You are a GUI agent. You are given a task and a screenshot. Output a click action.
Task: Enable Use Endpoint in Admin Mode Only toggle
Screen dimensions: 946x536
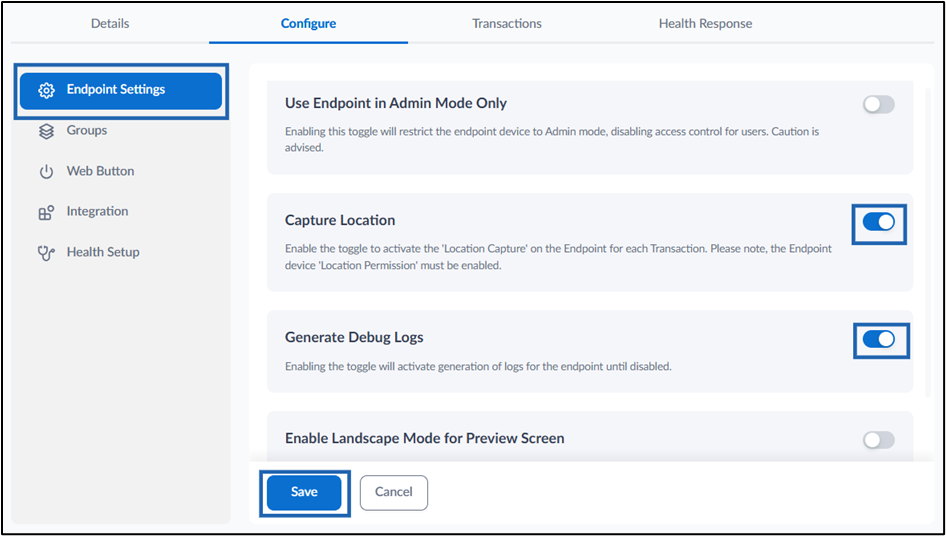878,104
